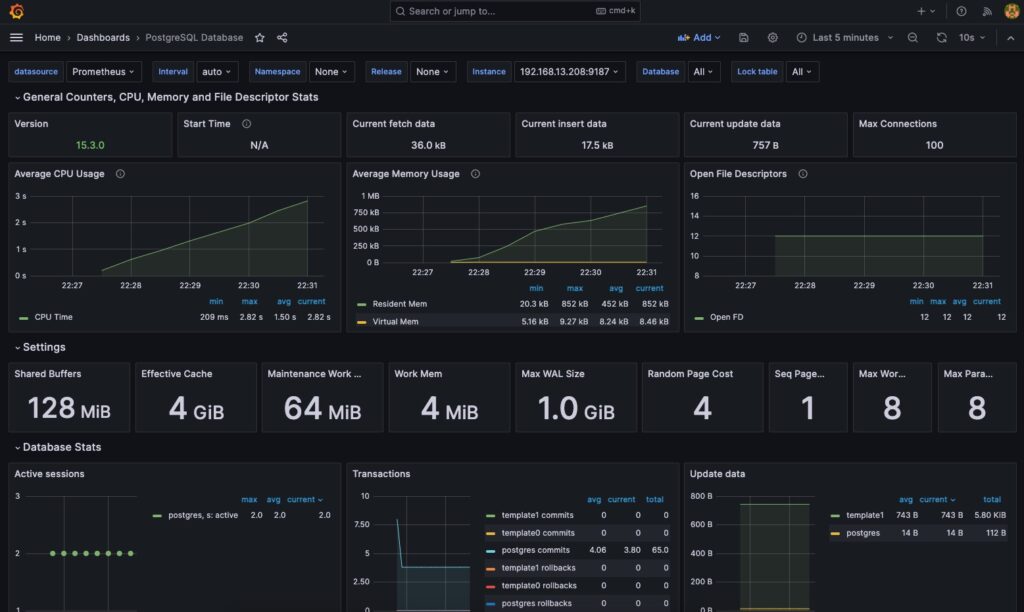Viewport: 1024px width, 612px height.
Task: Zoom out the time range
Action: [x=913, y=38]
